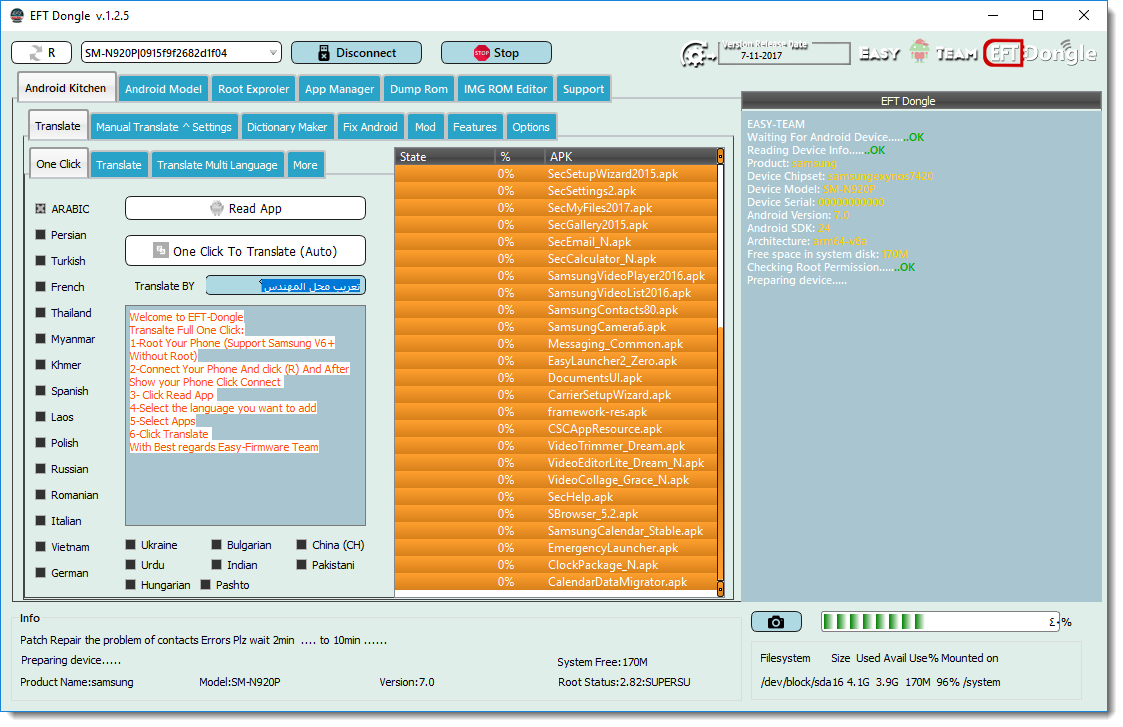Check the French language option
The width and height of the screenshot is (1123, 727).
pos(41,287)
